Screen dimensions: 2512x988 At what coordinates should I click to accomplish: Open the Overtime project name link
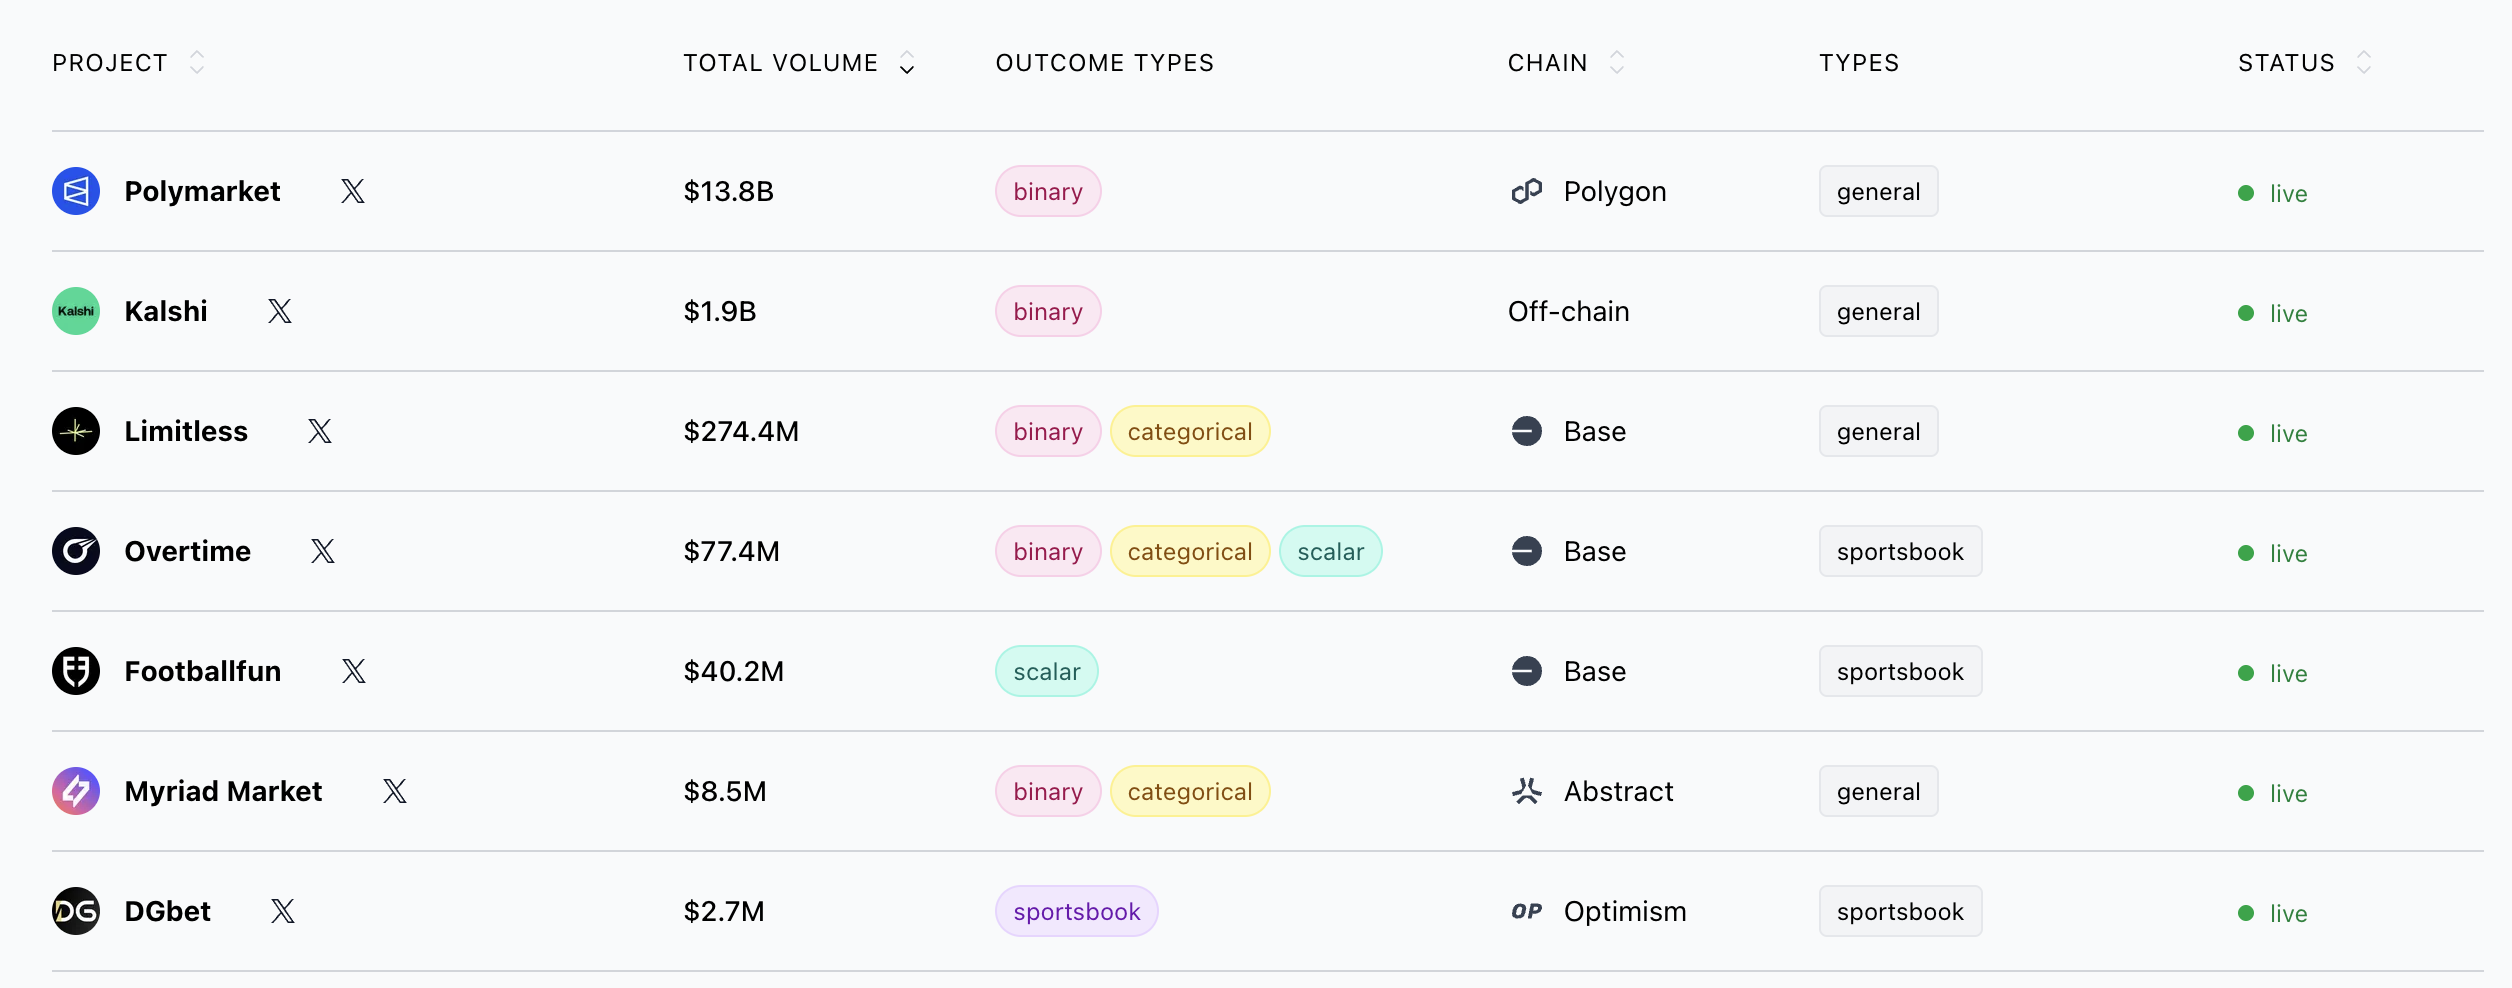(188, 551)
